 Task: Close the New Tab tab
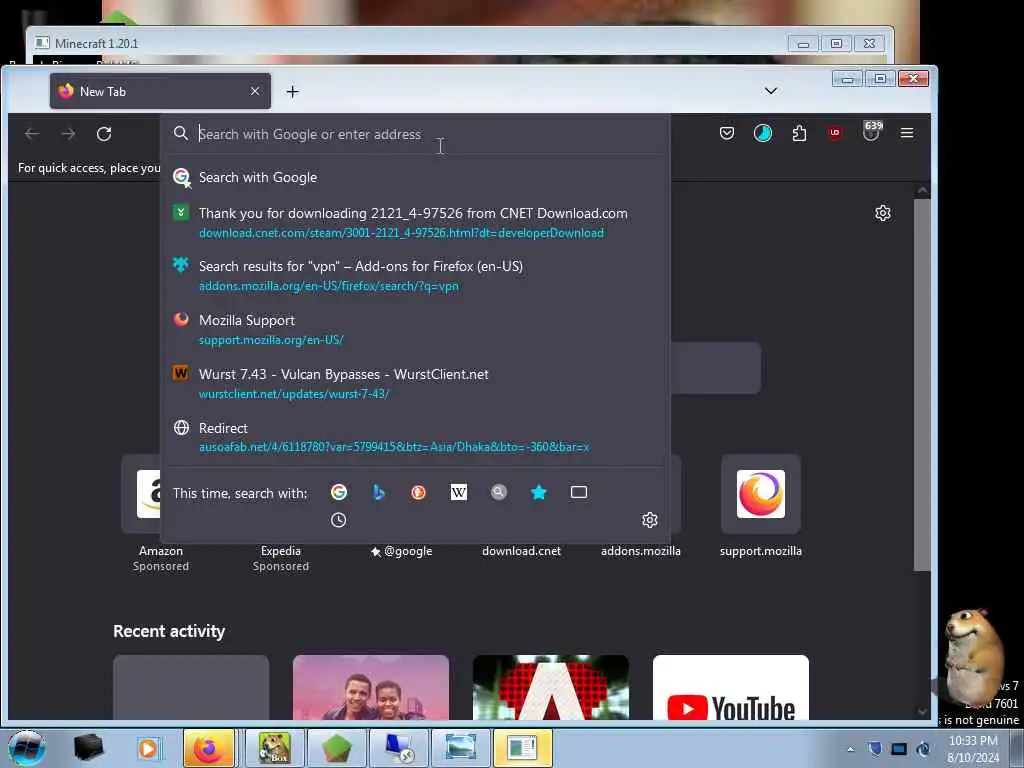[x=255, y=91]
